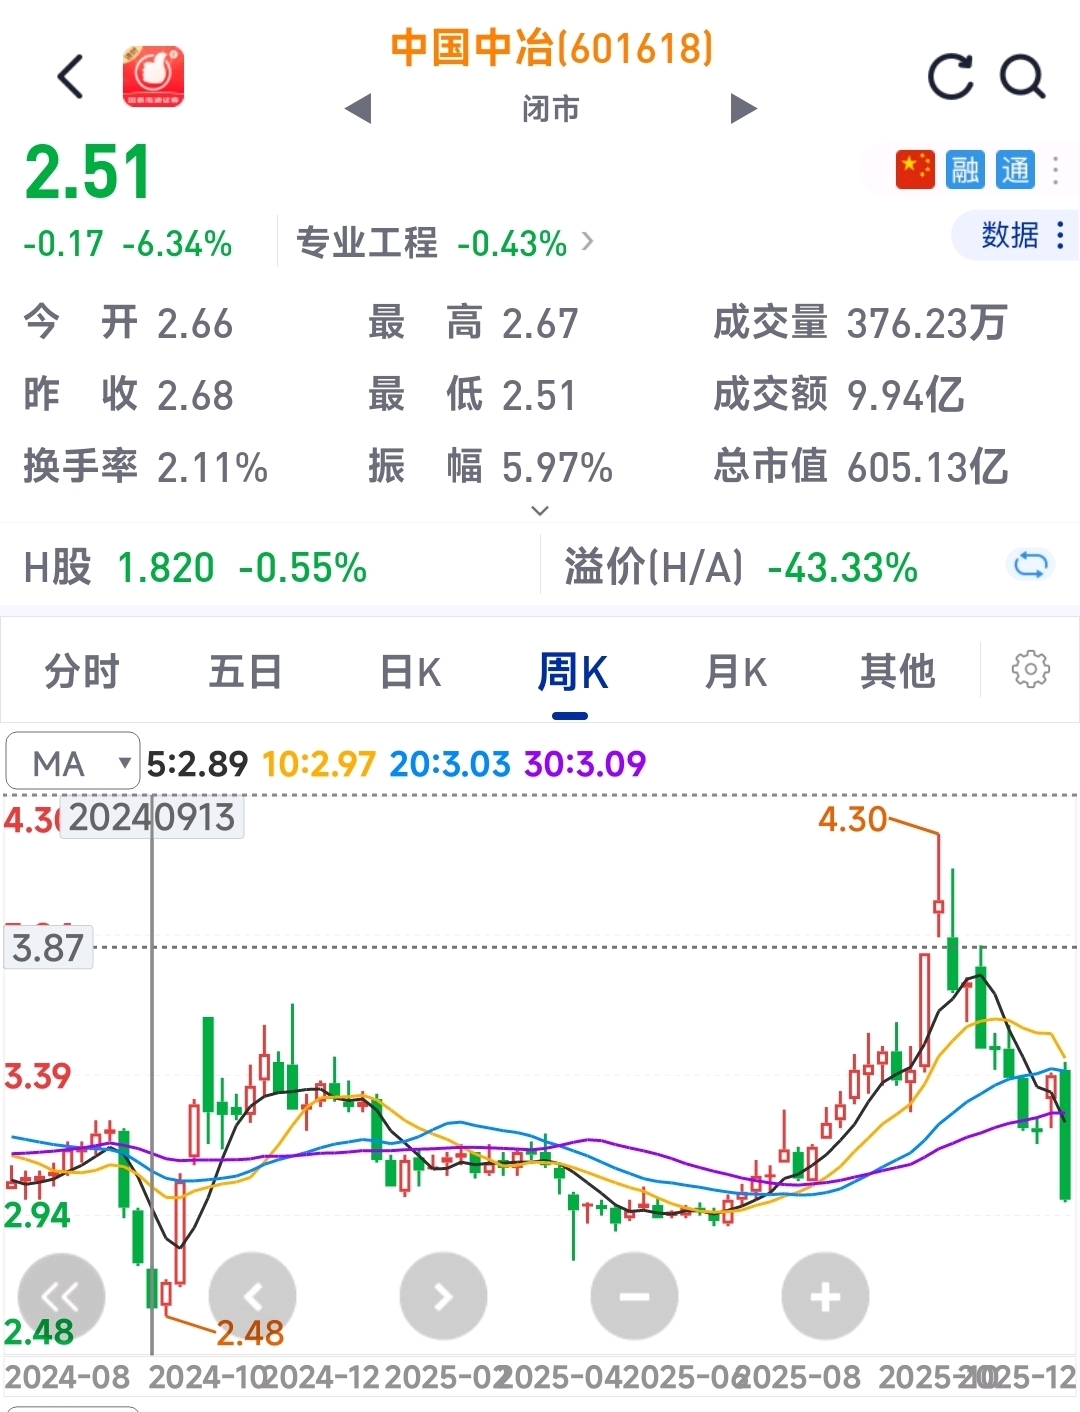Image resolution: width=1080 pixels, height=1412 pixels.
Task: Tap the 通 Stock Connect badge
Action: click(1015, 170)
